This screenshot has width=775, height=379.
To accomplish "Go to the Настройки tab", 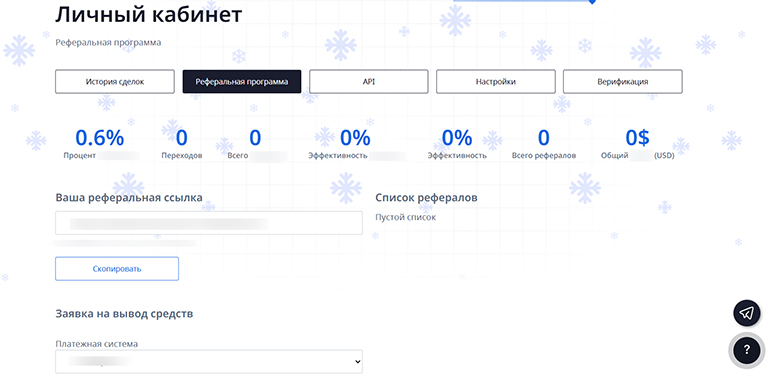I will (x=496, y=82).
